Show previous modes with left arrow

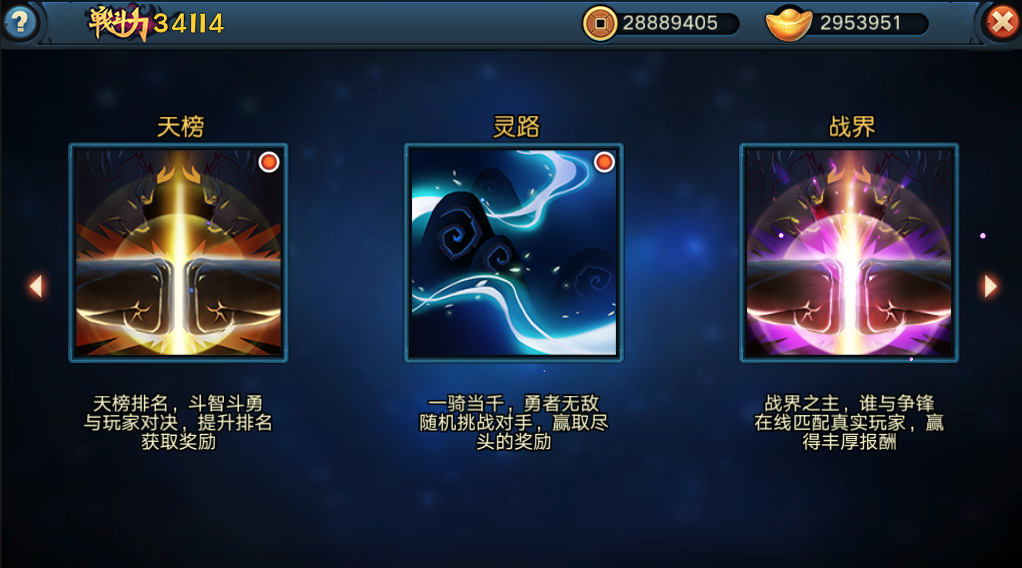click(36, 286)
